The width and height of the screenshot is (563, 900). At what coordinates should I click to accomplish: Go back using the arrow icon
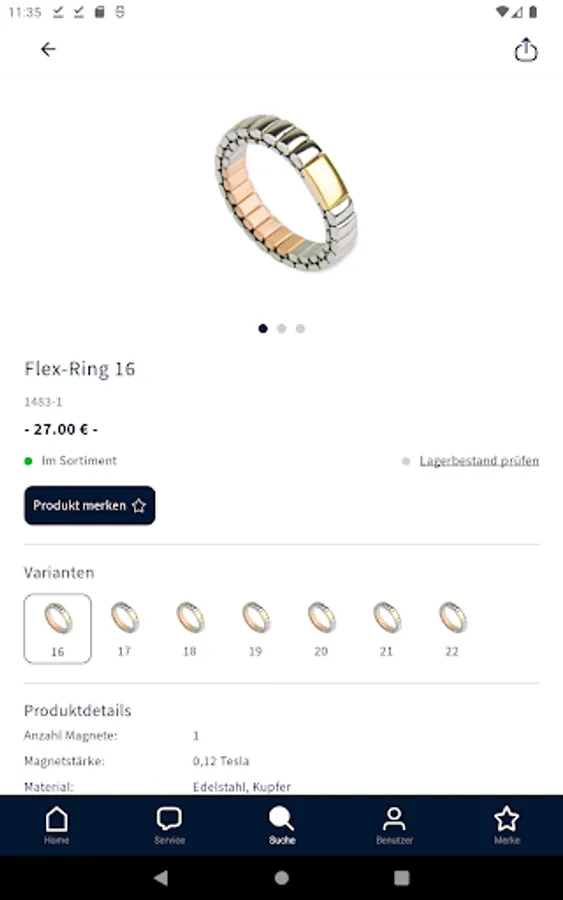pos(48,49)
